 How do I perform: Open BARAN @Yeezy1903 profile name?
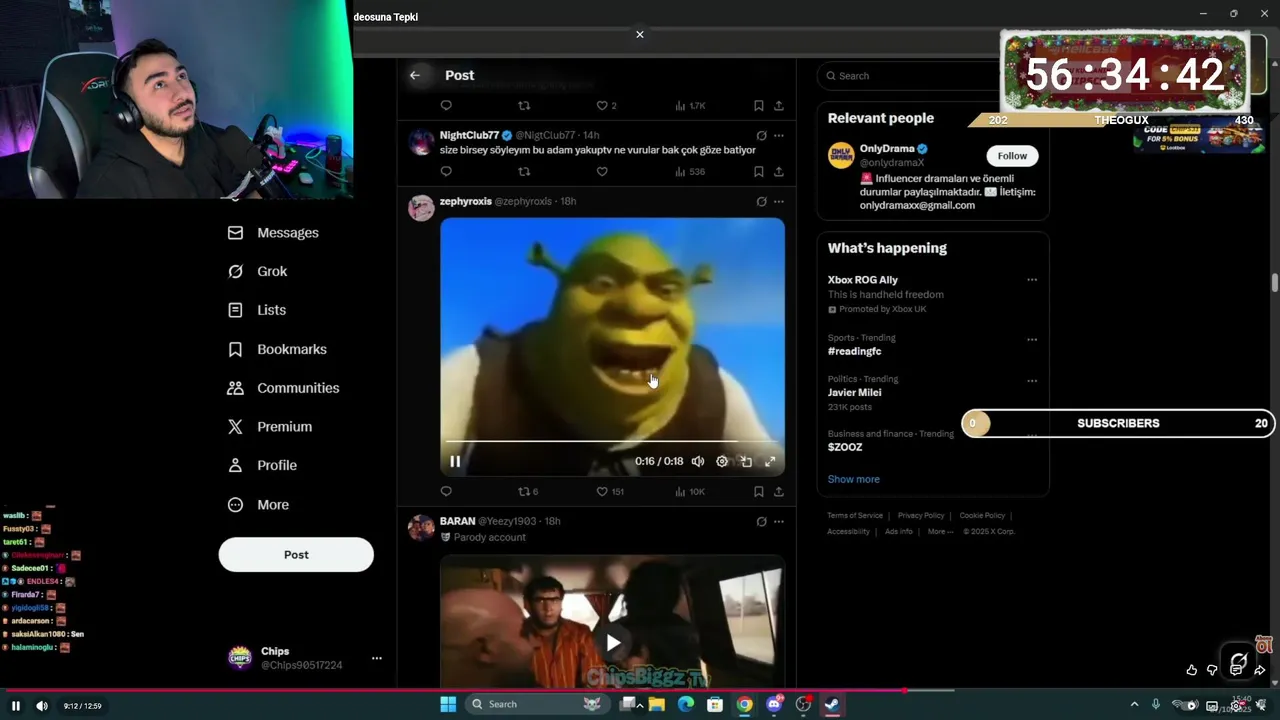click(457, 521)
